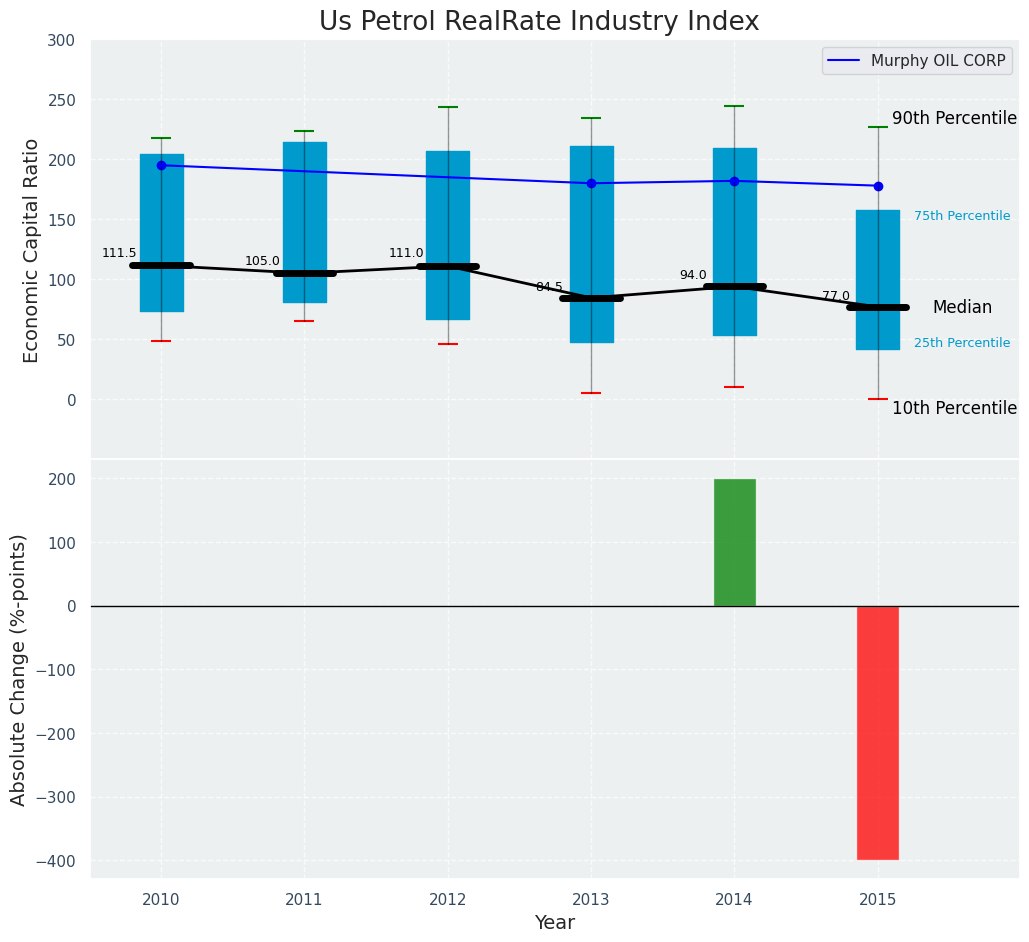
Task: Click the chart title Us Petrol RealRate
Action: pyautogui.click(x=539, y=21)
